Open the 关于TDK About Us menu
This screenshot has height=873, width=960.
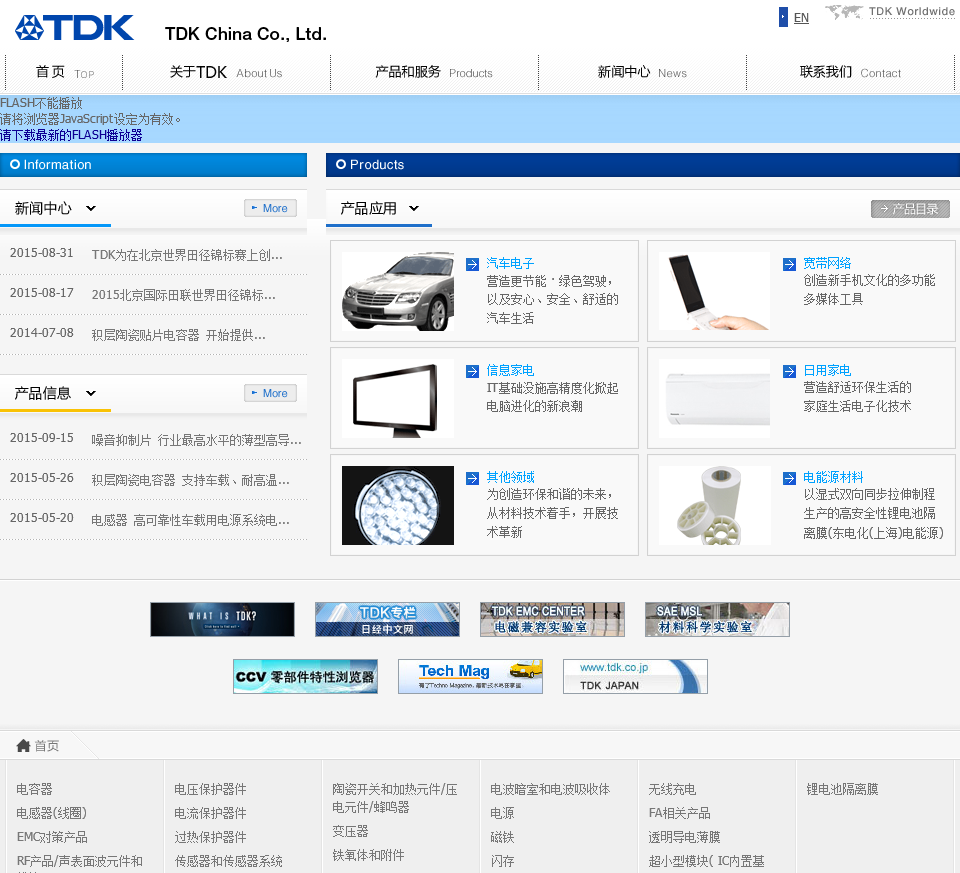click(x=226, y=72)
